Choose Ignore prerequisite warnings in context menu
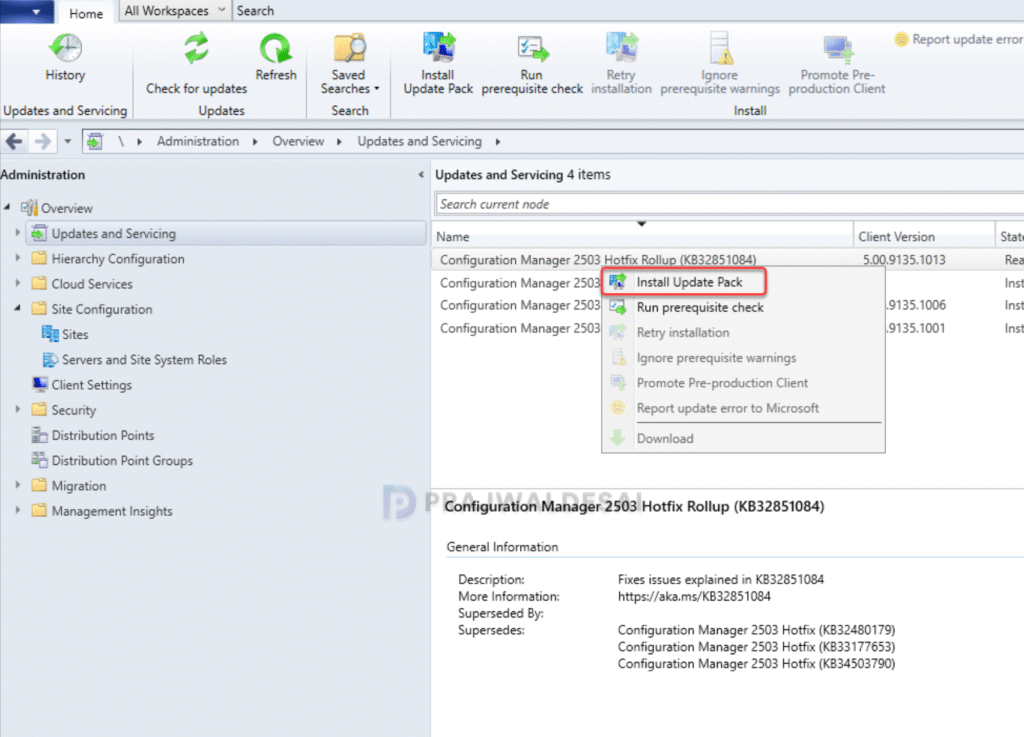The width and height of the screenshot is (1024, 737). (716, 358)
